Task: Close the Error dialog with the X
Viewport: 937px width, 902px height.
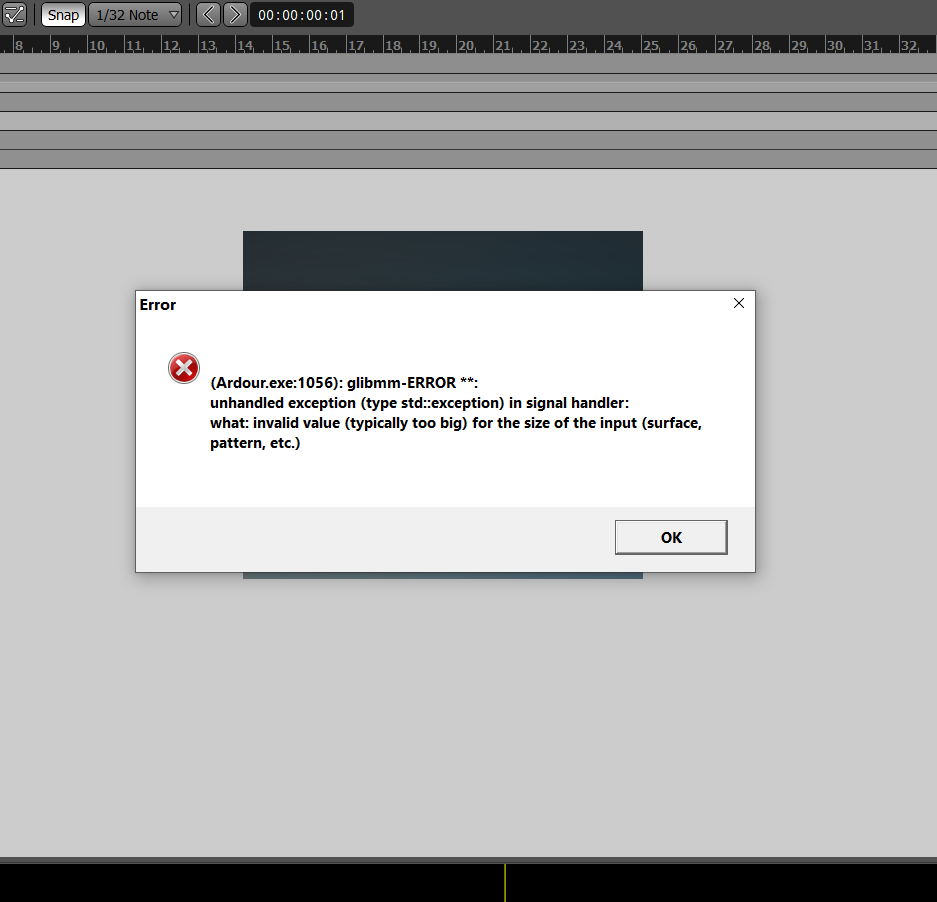Action: (739, 304)
